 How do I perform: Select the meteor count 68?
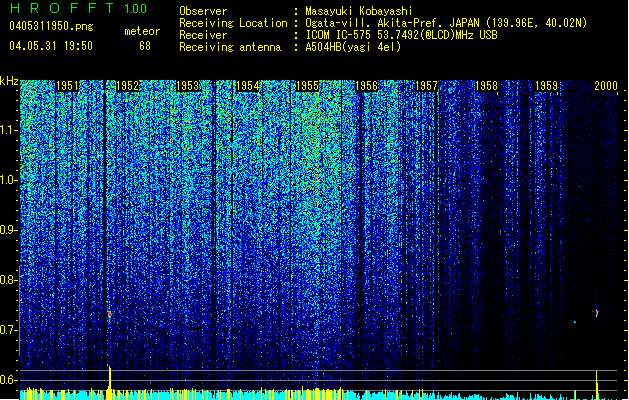(x=145, y=46)
